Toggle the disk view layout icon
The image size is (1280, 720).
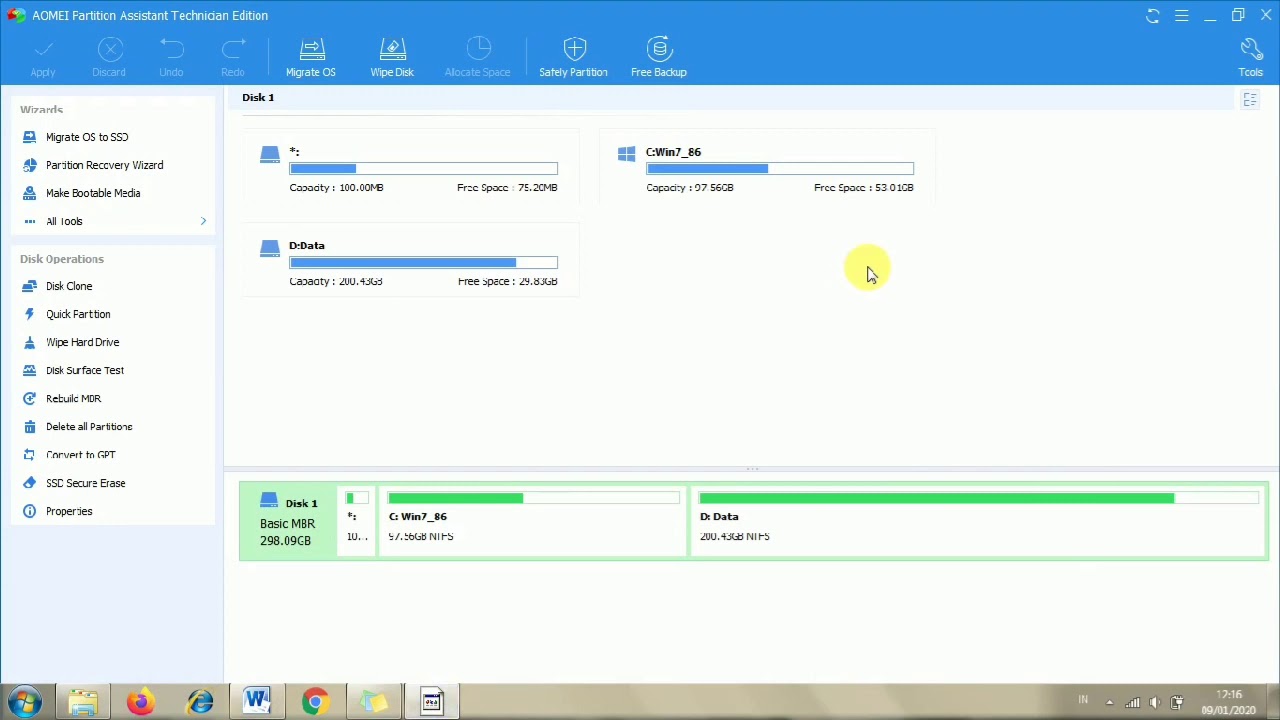tap(1250, 99)
